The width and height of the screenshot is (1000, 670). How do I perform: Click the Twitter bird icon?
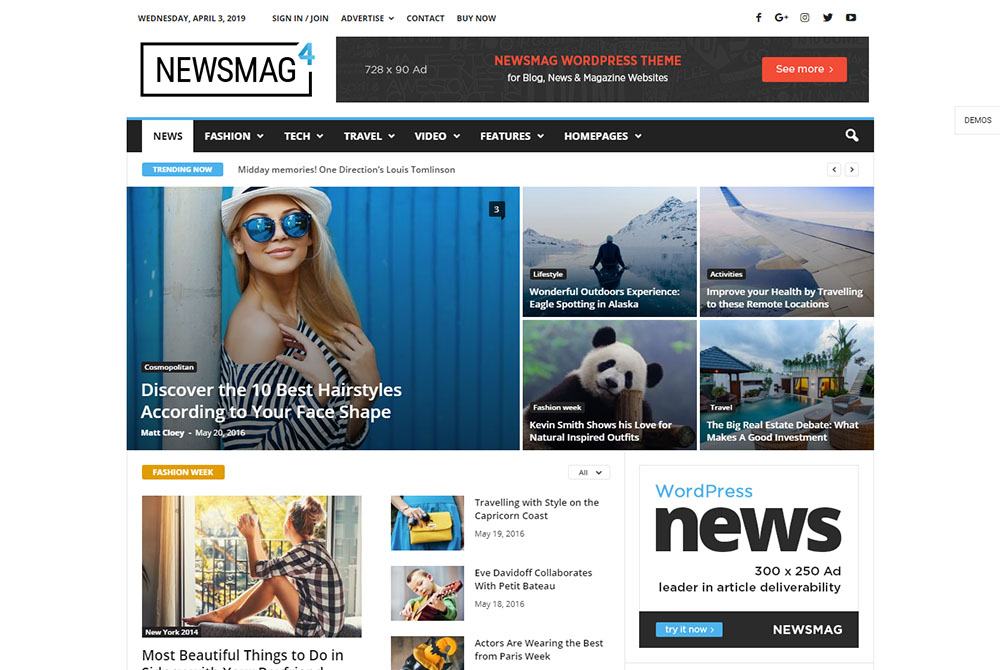pos(827,18)
